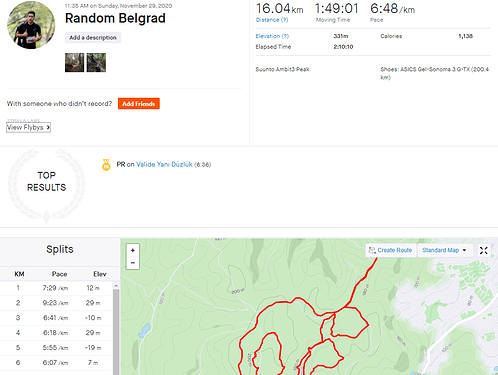Open the Distance help link
Image resolution: width=498 pixels, height=375 pixels.
[272, 20]
